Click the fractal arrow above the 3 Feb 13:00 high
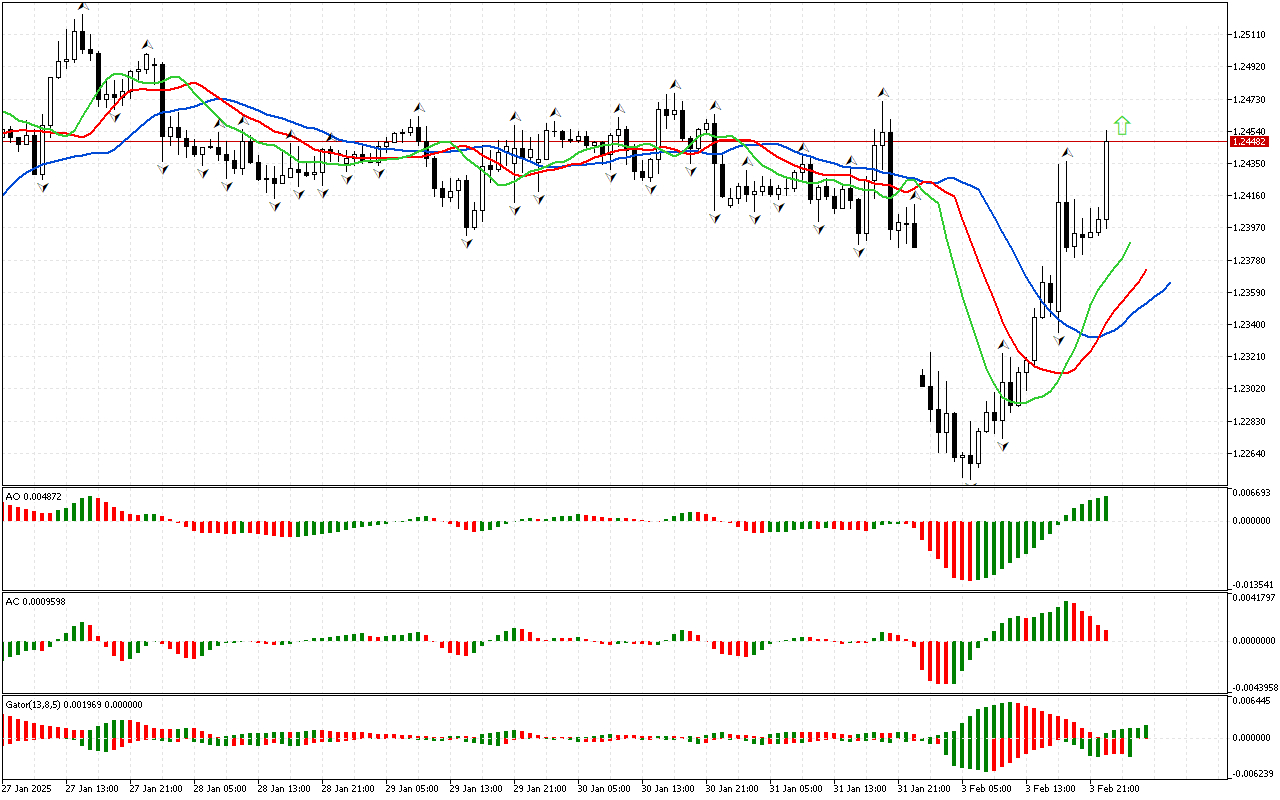This screenshot has height=800, width=1280. [x=1066, y=153]
